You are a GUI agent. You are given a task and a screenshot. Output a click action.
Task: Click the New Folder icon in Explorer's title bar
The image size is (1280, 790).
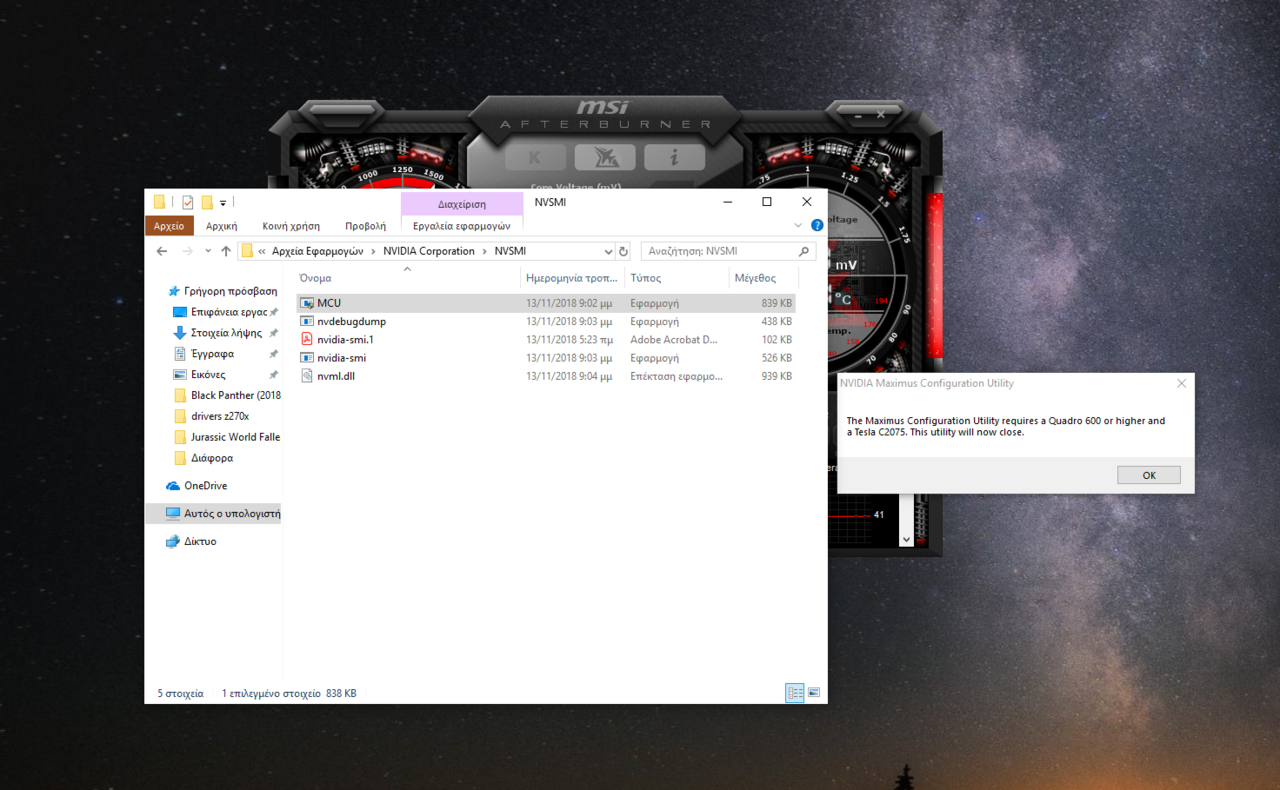coord(207,202)
